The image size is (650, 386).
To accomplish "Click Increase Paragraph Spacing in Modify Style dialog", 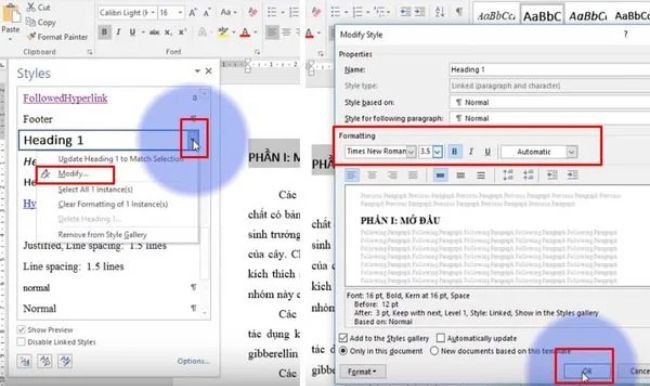I will [x=508, y=175].
